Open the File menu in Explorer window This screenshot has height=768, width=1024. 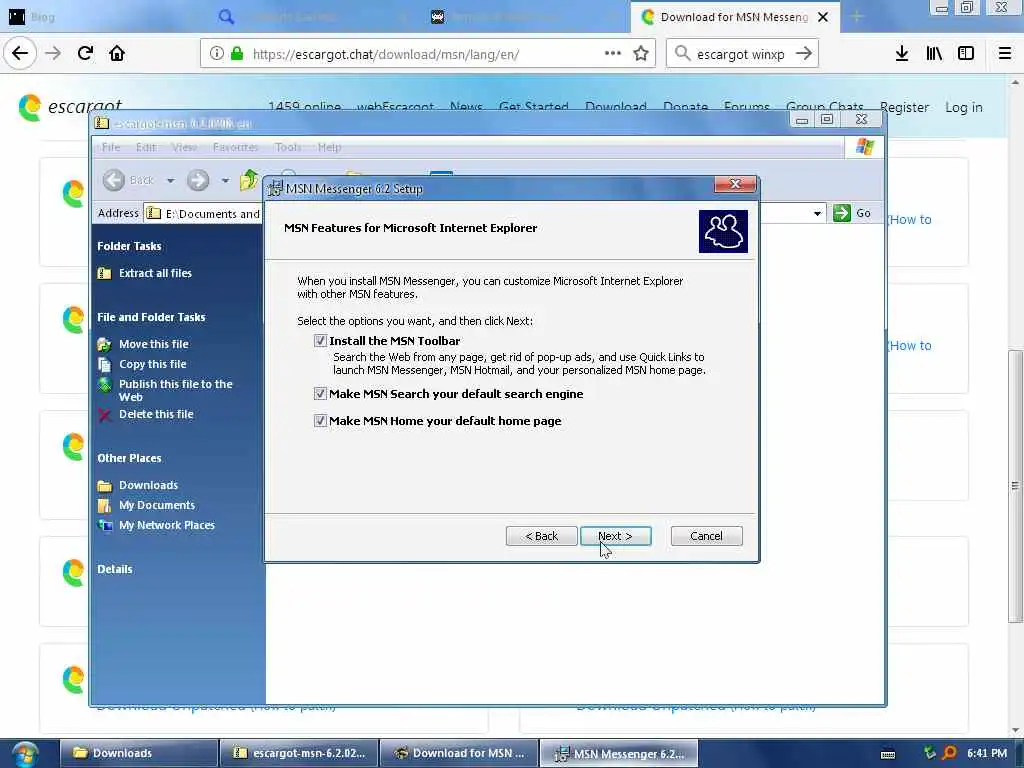[111, 147]
